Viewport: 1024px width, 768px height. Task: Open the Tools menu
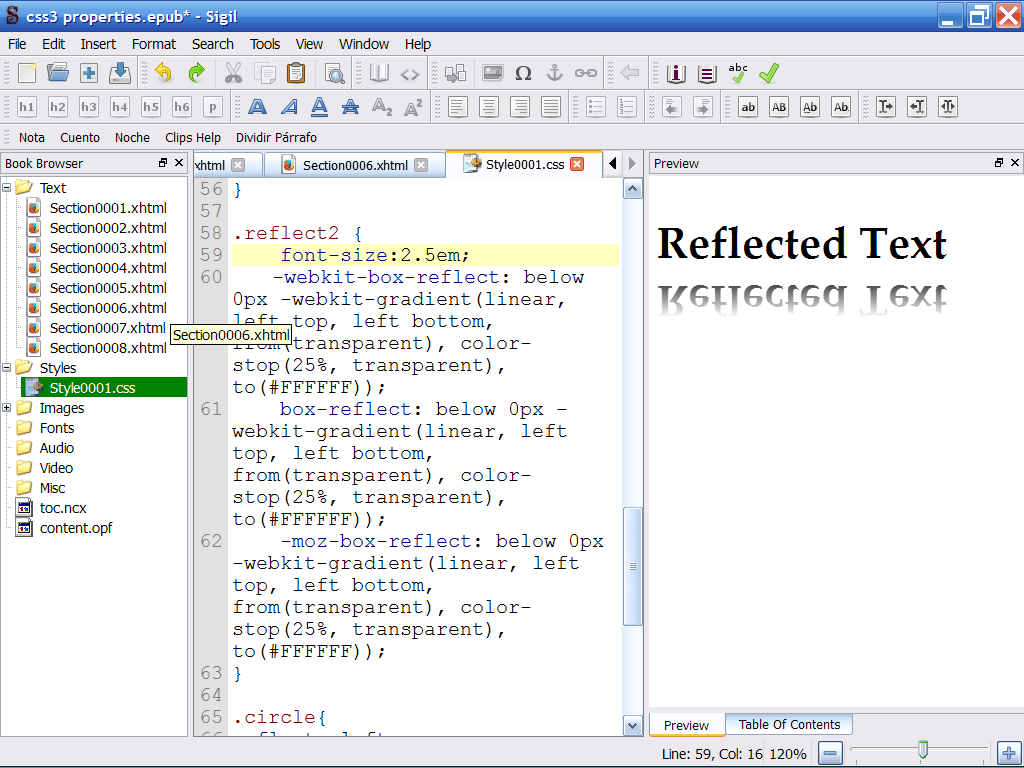pos(265,44)
